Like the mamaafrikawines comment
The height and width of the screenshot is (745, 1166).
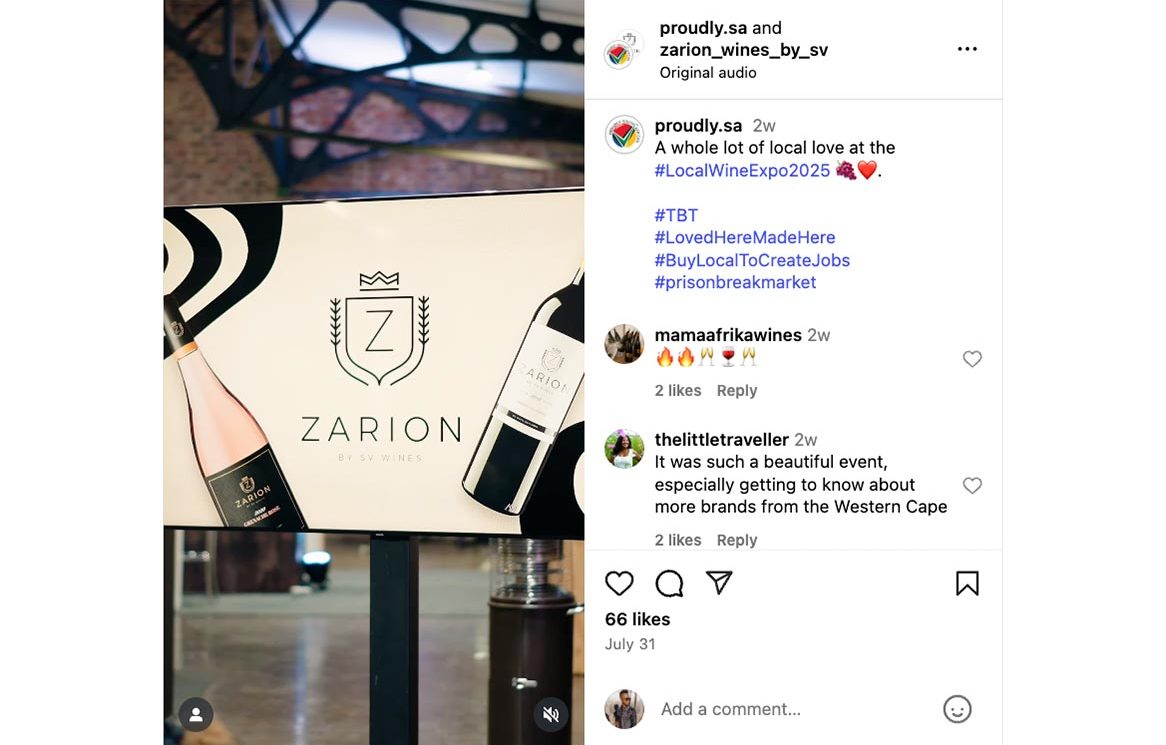pos(972,358)
